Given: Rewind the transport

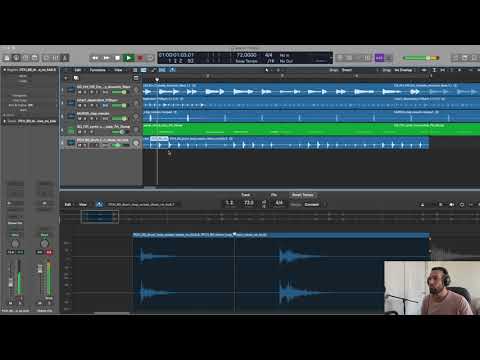Looking at the screenshot, I should click(95, 58).
